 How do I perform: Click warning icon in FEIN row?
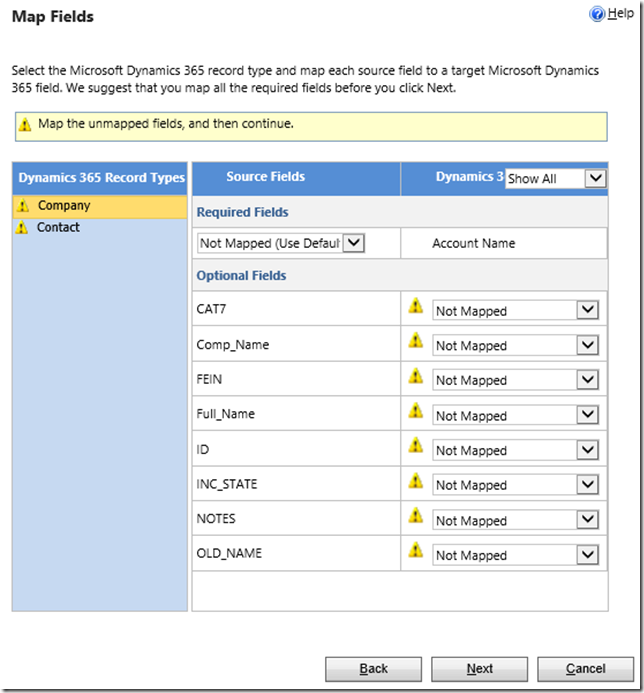click(415, 376)
